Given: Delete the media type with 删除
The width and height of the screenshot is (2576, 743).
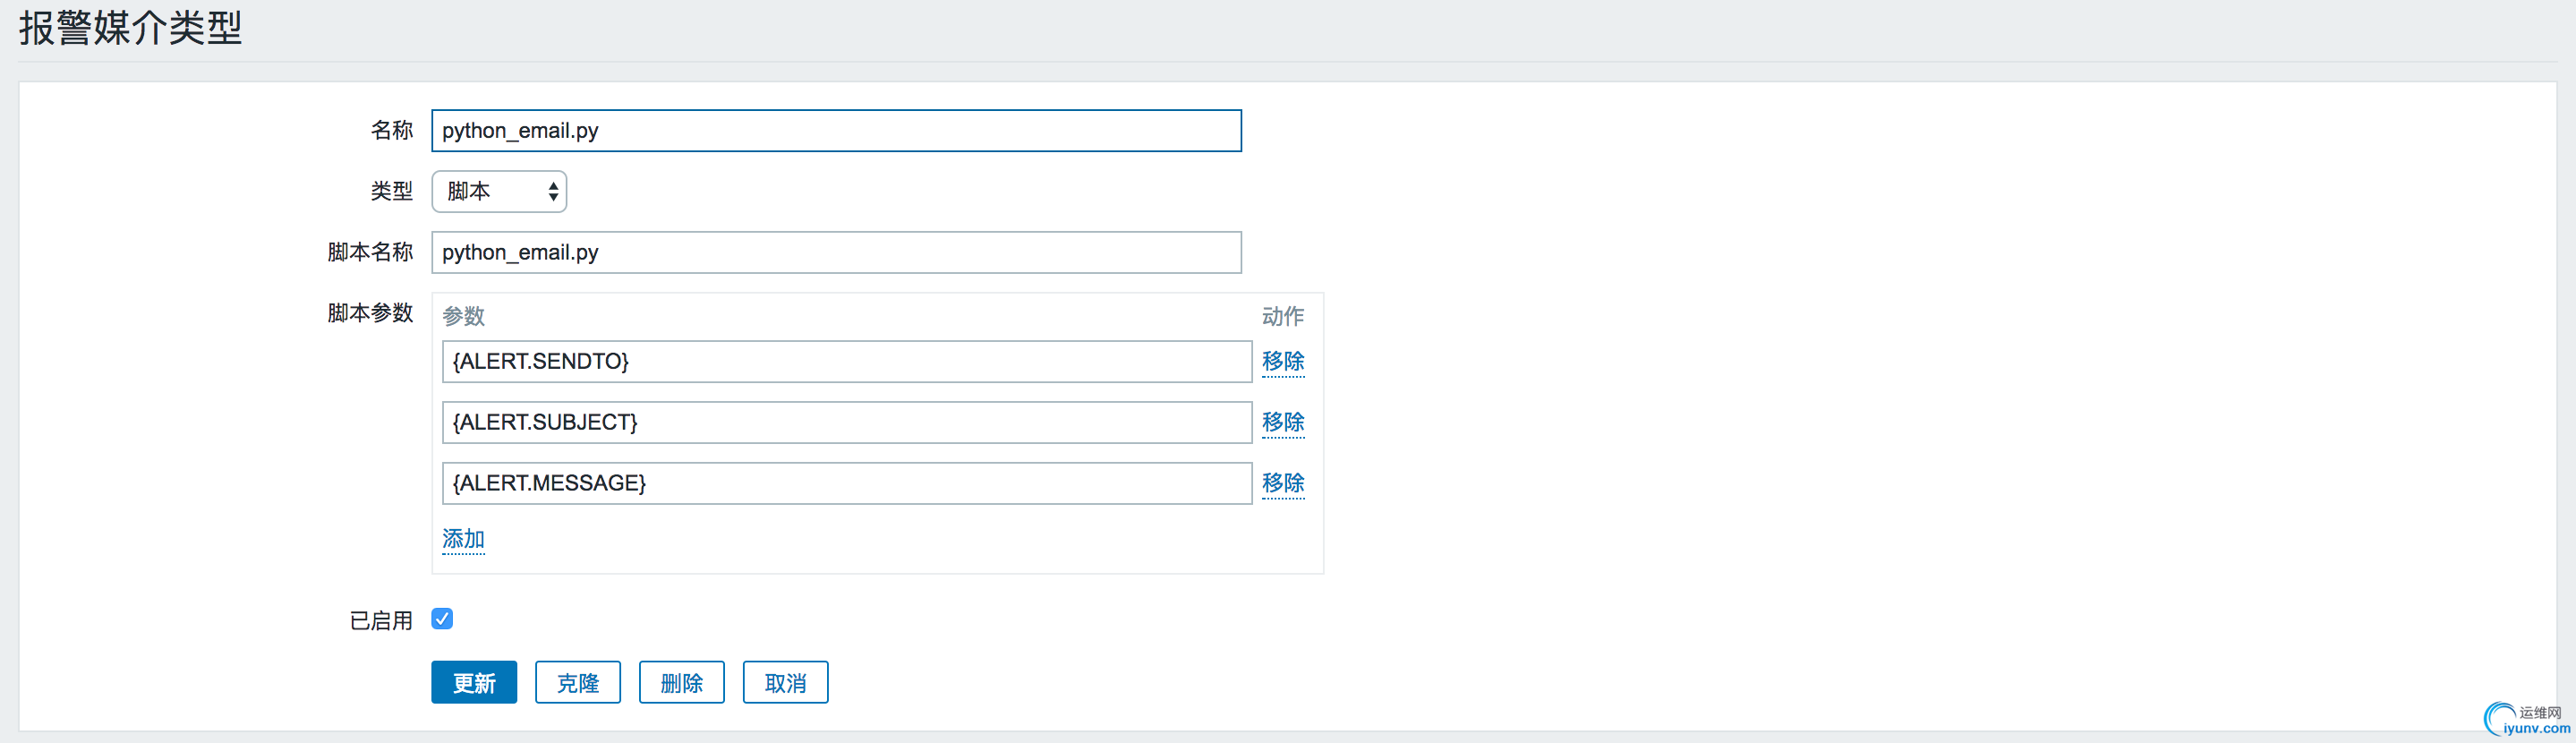Looking at the screenshot, I should (681, 682).
